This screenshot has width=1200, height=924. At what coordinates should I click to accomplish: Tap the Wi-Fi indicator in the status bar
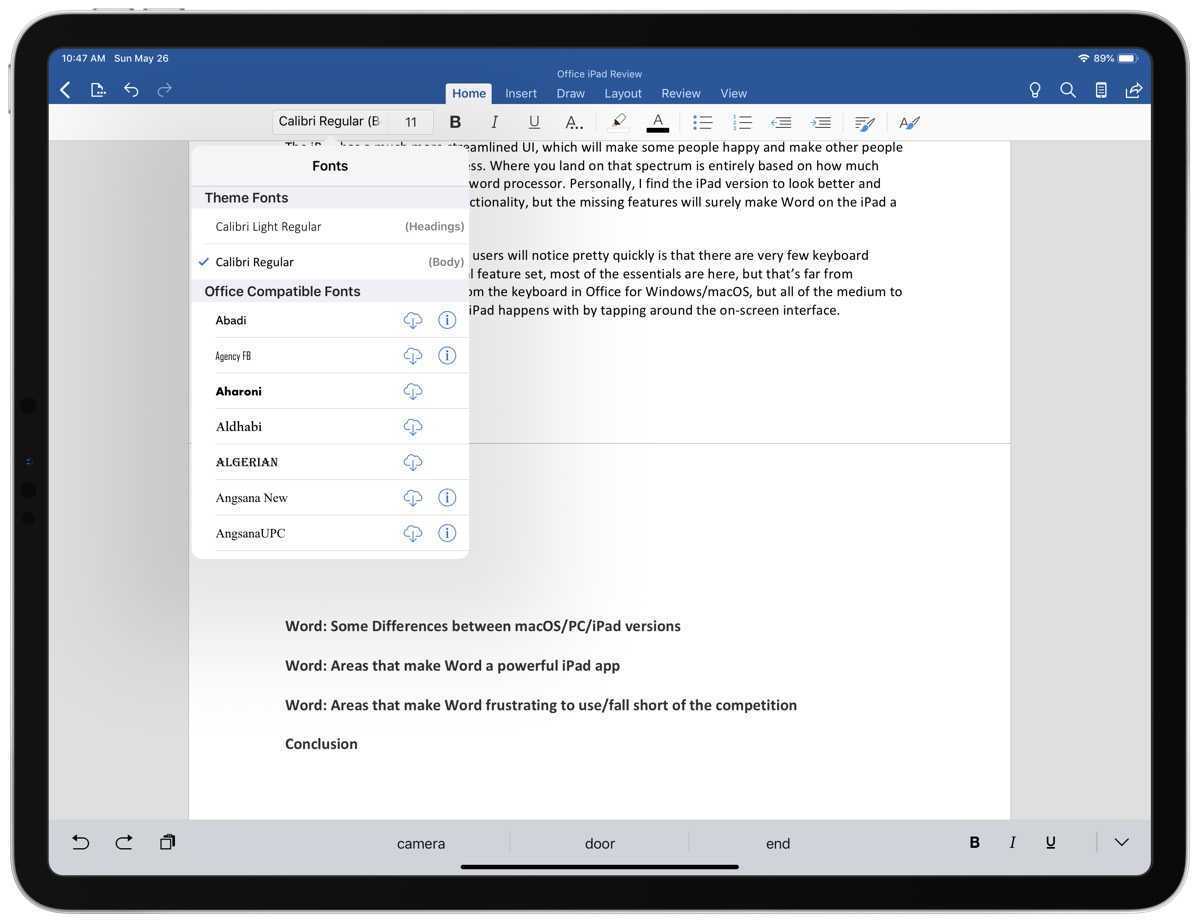point(1083,58)
